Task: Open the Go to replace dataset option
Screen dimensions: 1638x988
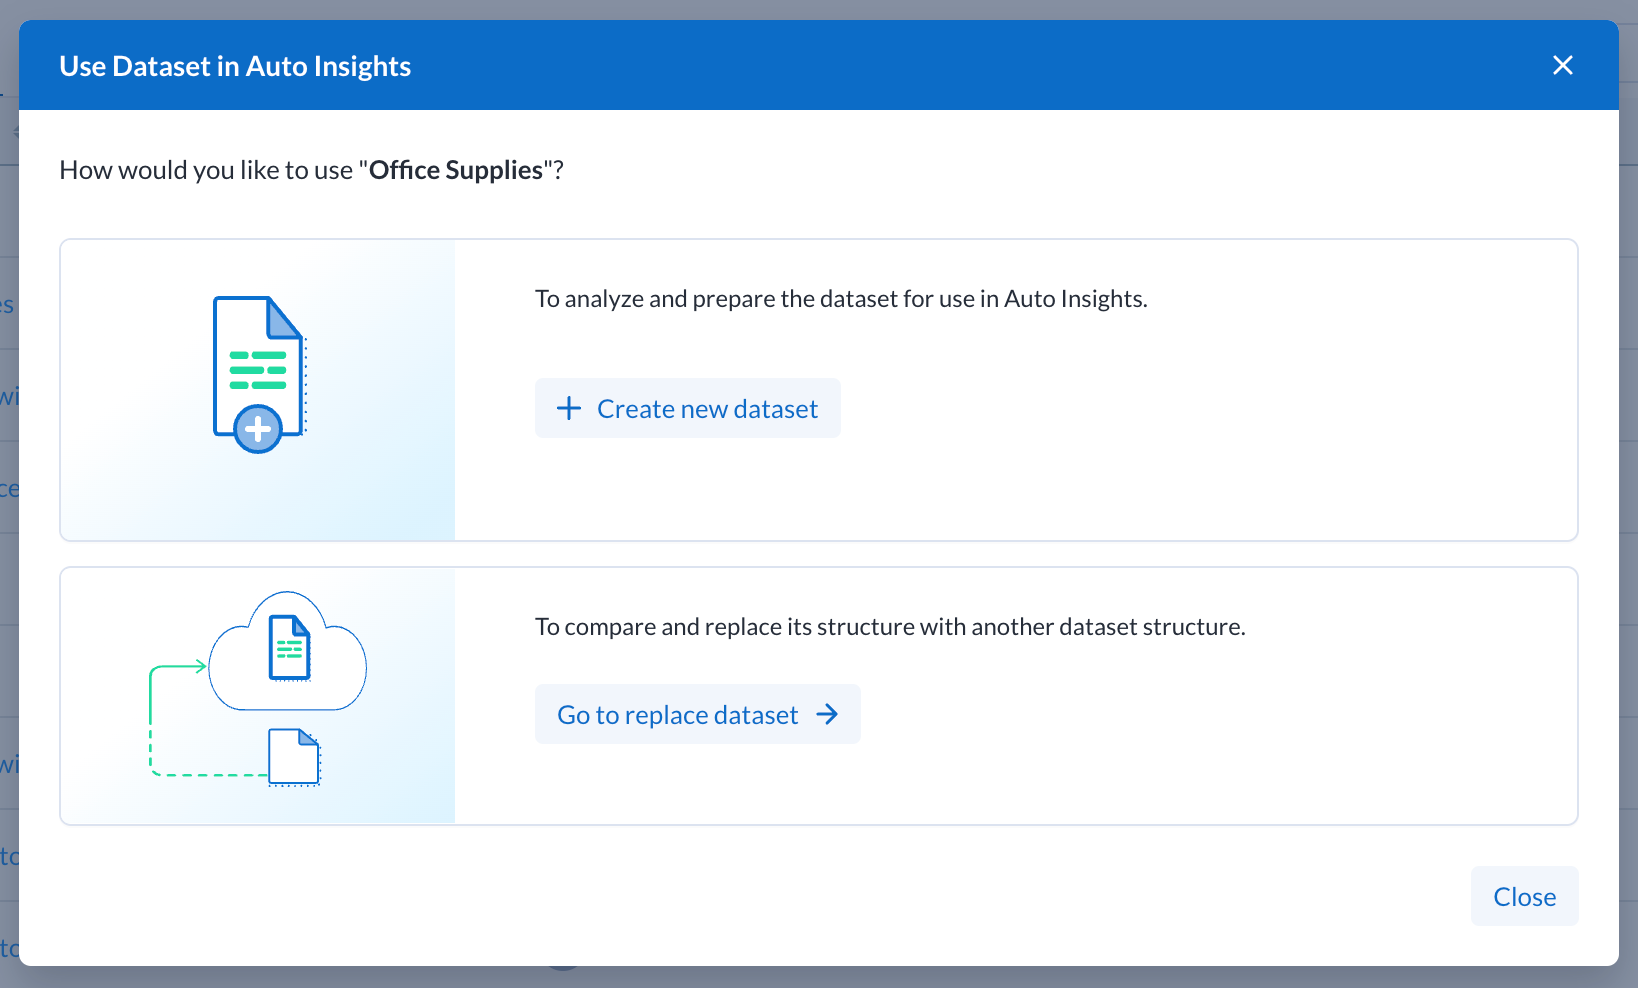Action: pyautogui.click(x=697, y=714)
